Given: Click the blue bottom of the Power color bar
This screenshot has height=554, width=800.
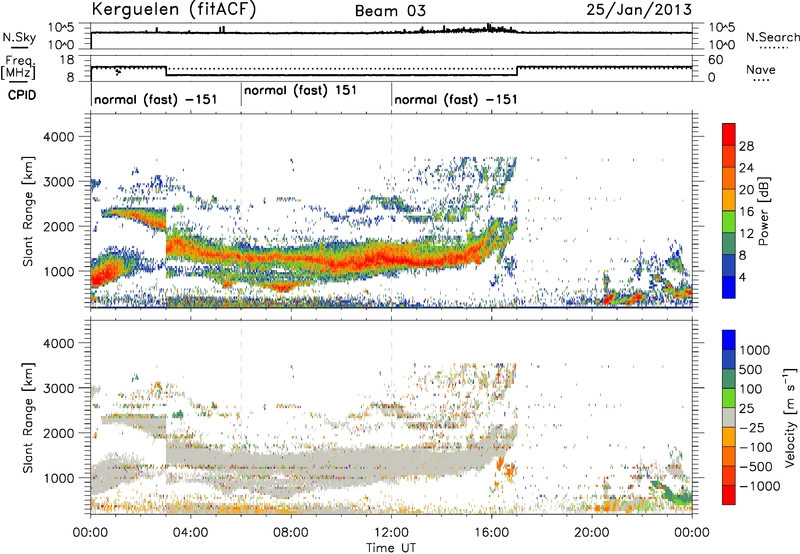Looking at the screenshot, I should (729, 287).
